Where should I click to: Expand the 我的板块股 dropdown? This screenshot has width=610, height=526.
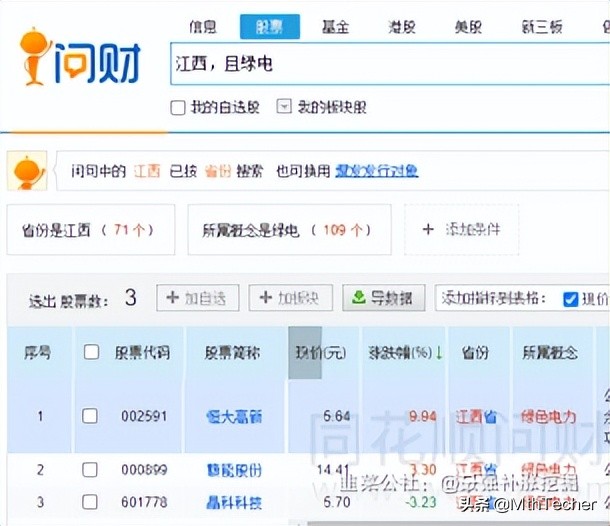(284, 106)
